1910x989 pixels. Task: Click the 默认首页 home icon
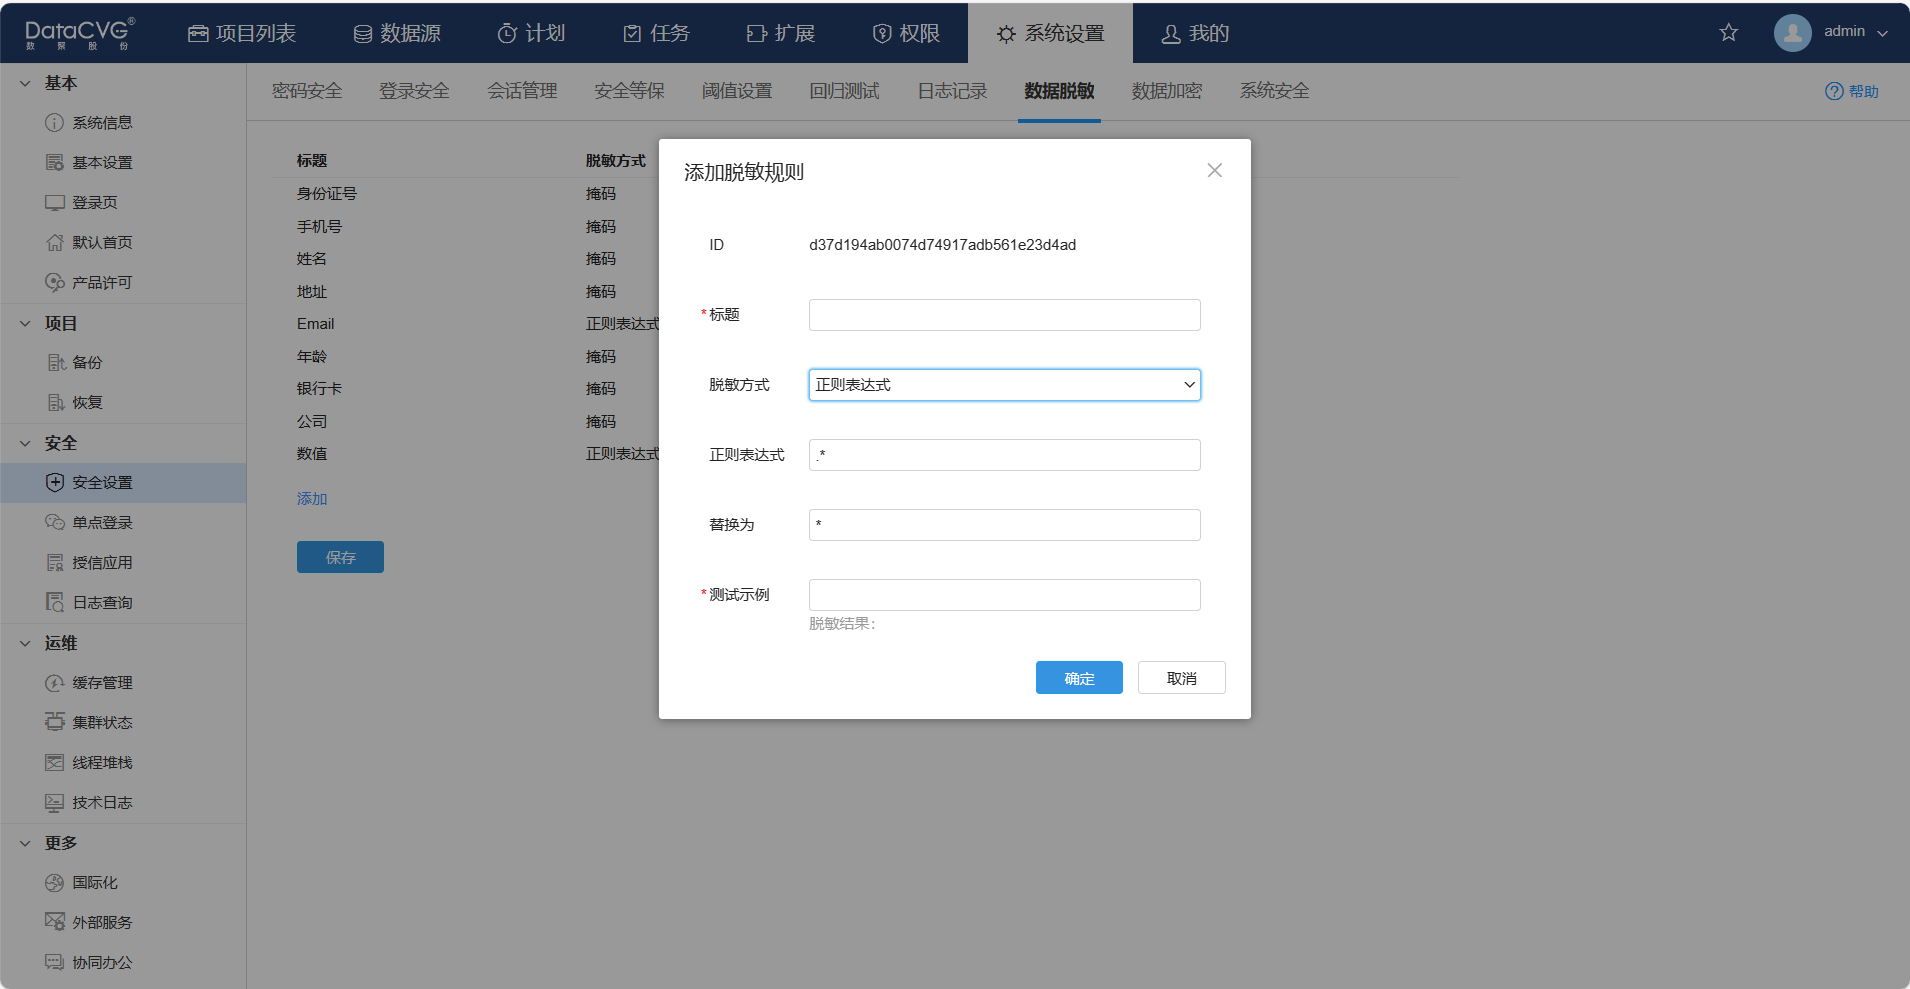[54, 243]
